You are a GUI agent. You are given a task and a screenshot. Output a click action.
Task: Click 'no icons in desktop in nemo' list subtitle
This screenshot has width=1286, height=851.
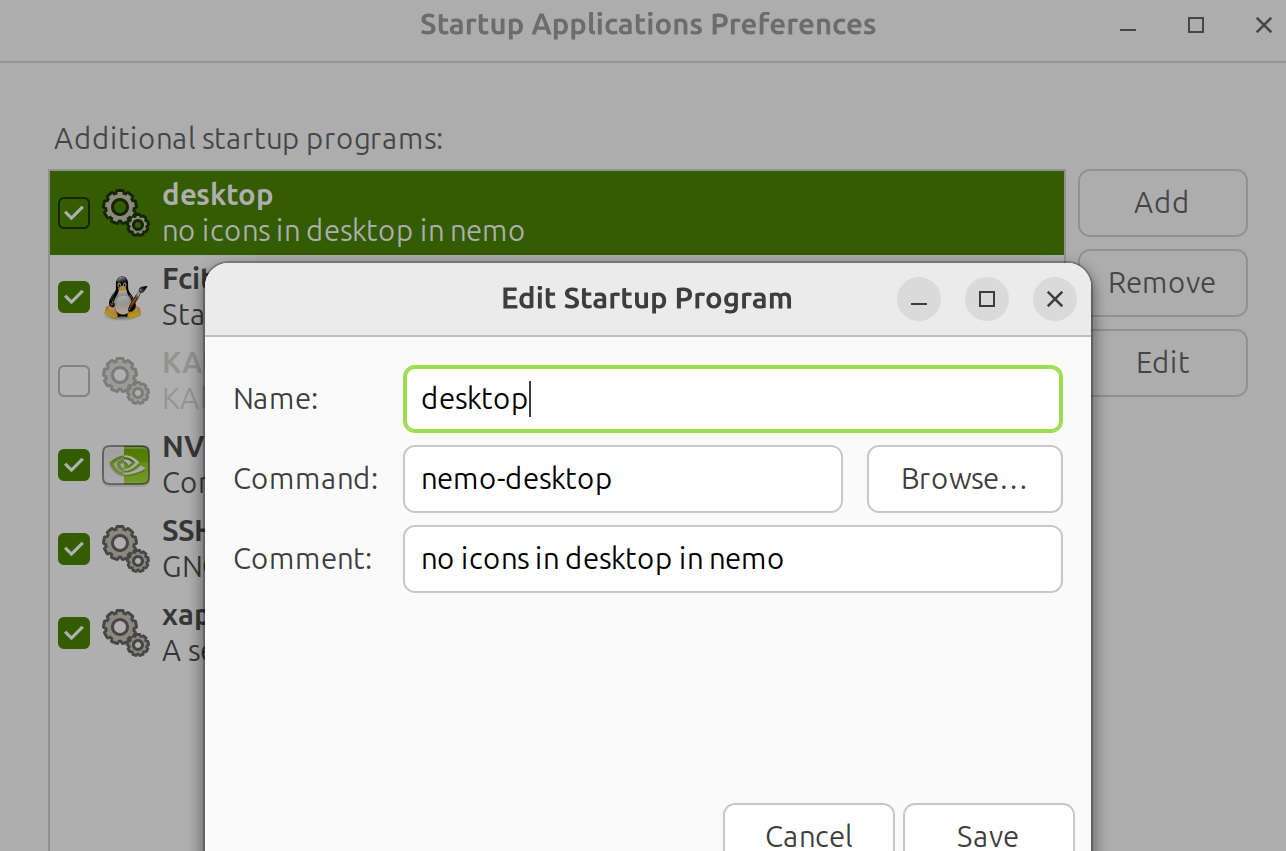(x=343, y=231)
